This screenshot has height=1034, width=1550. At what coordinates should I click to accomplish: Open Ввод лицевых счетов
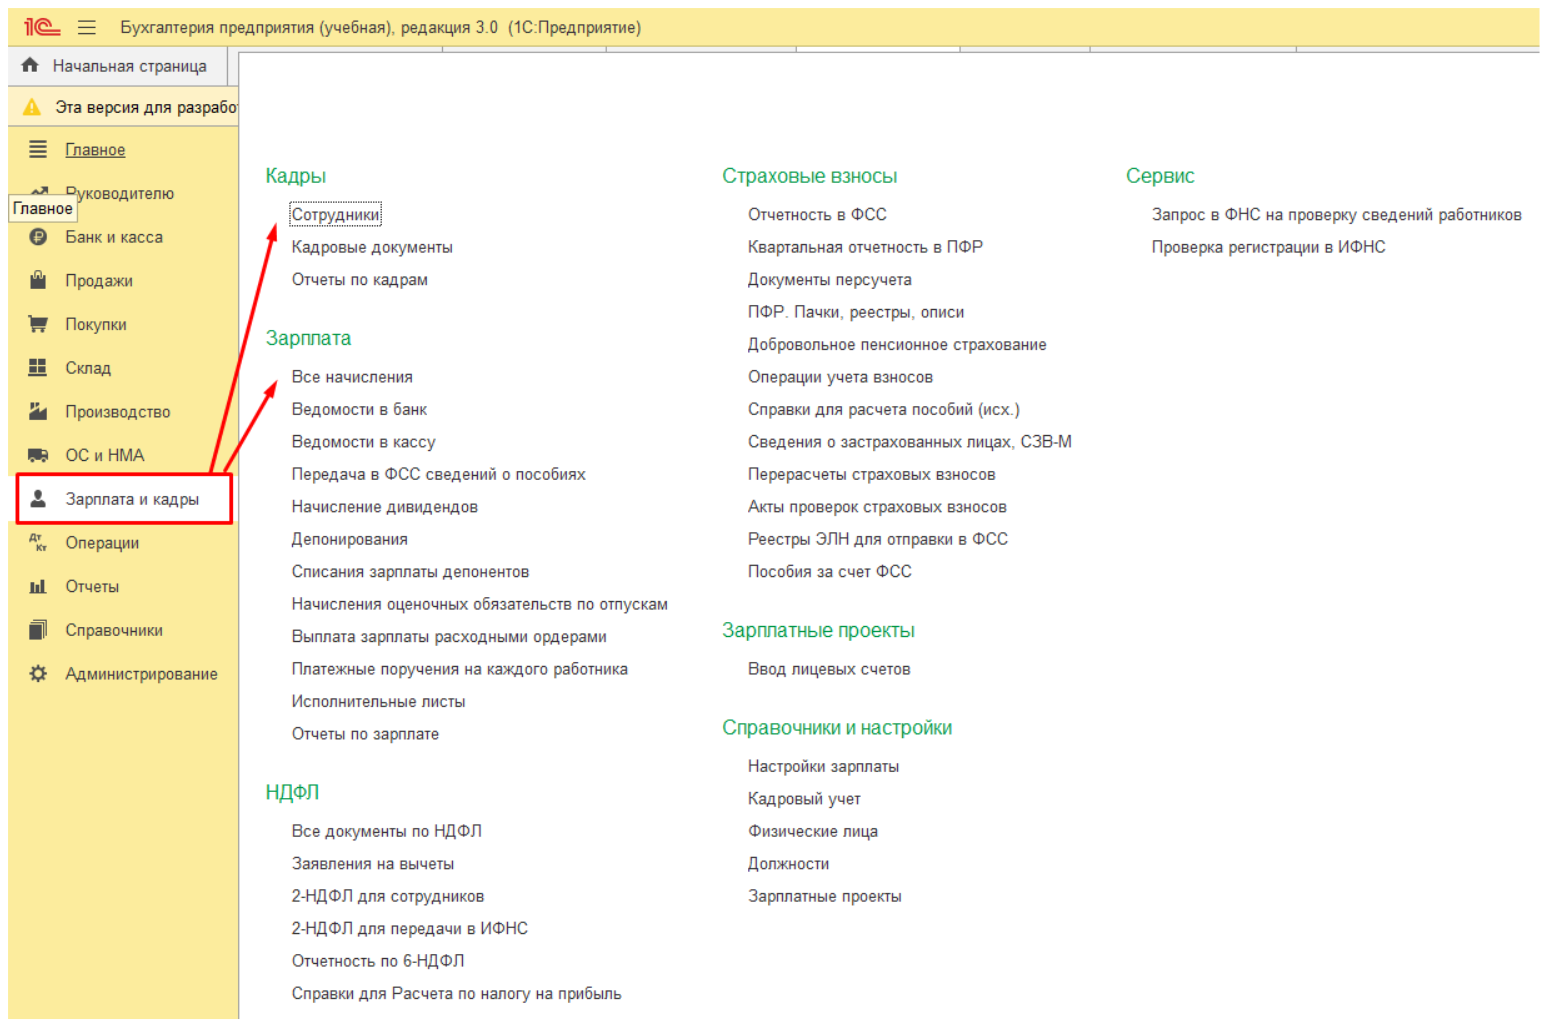[x=829, y=669]
